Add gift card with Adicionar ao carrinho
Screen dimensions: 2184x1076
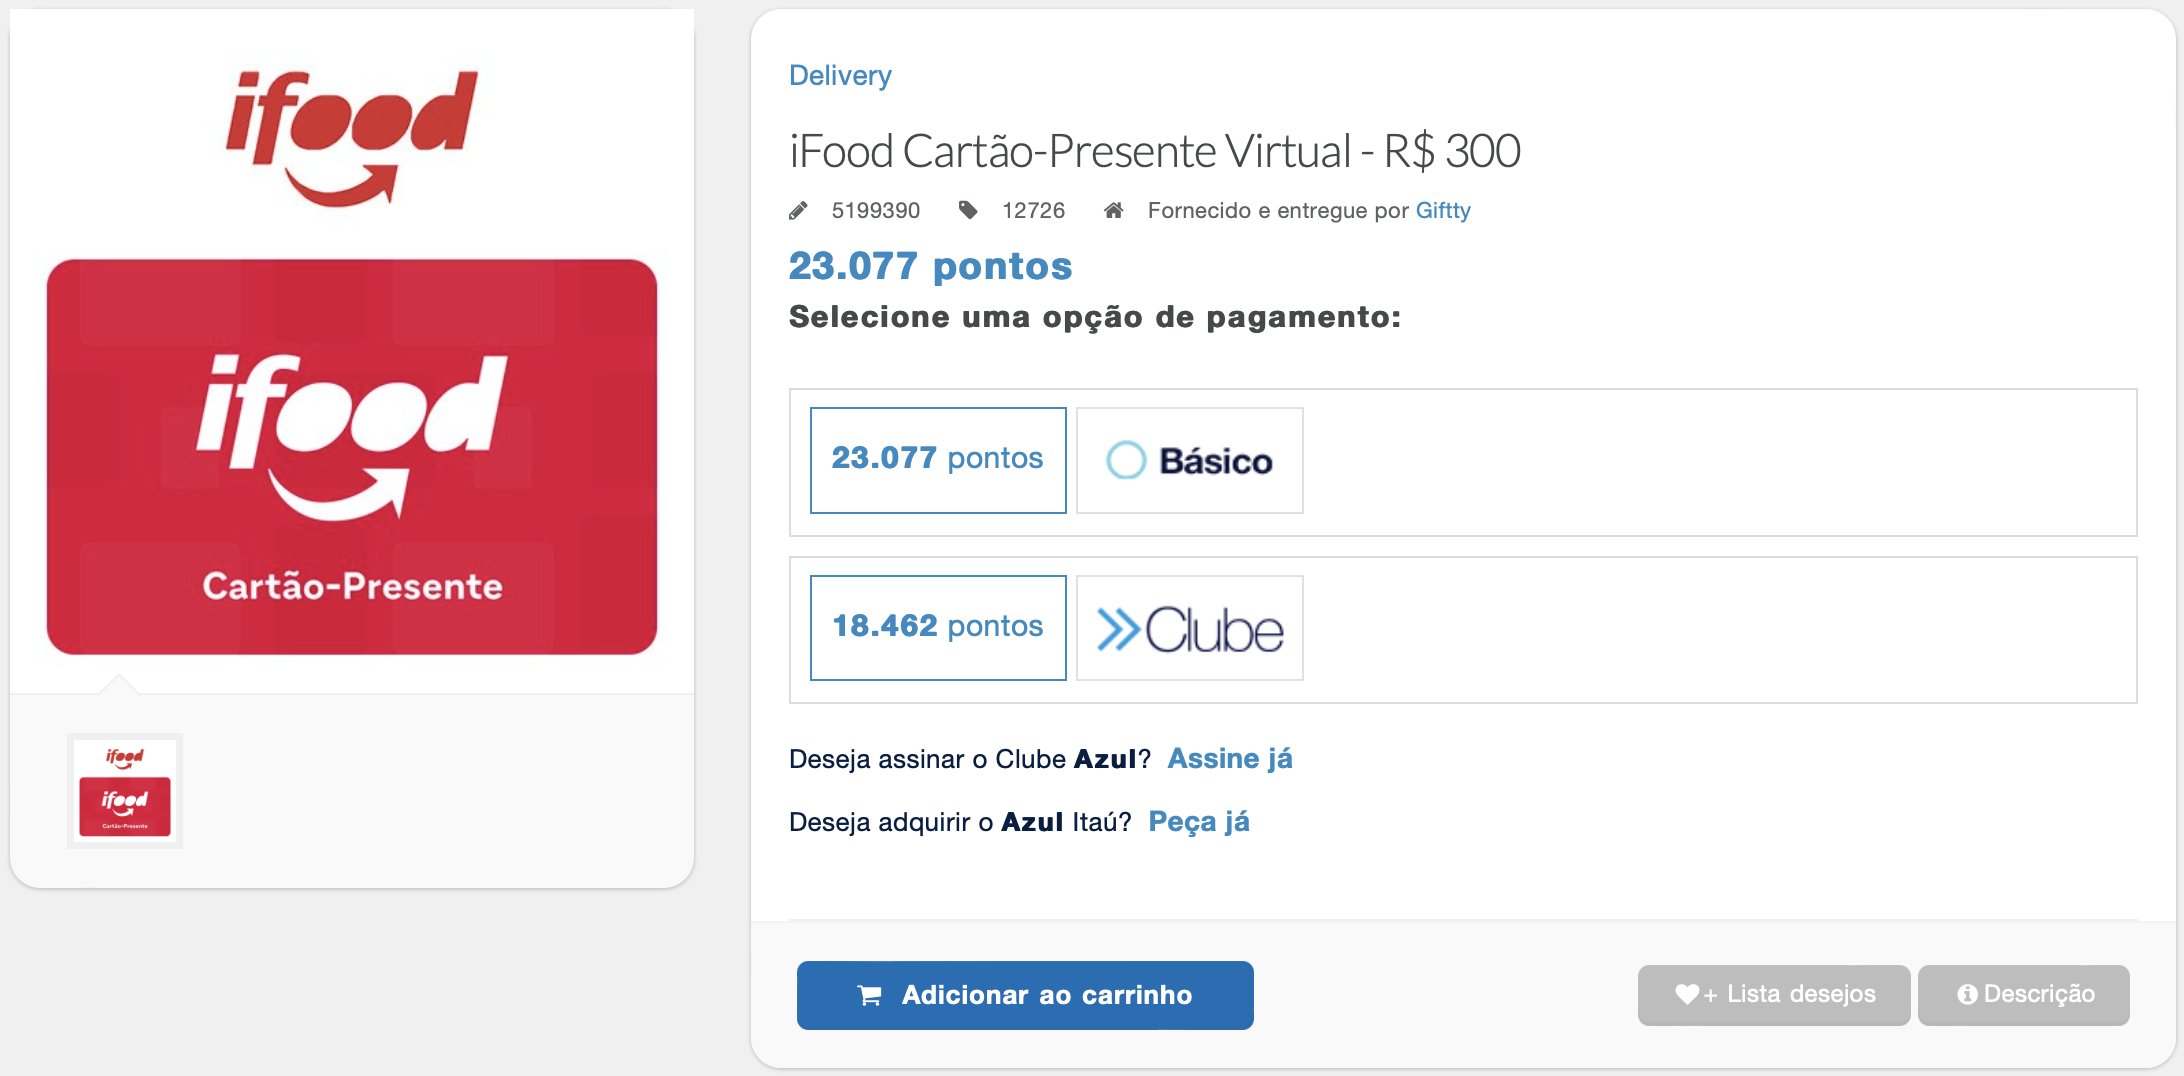pos(1025,995)
